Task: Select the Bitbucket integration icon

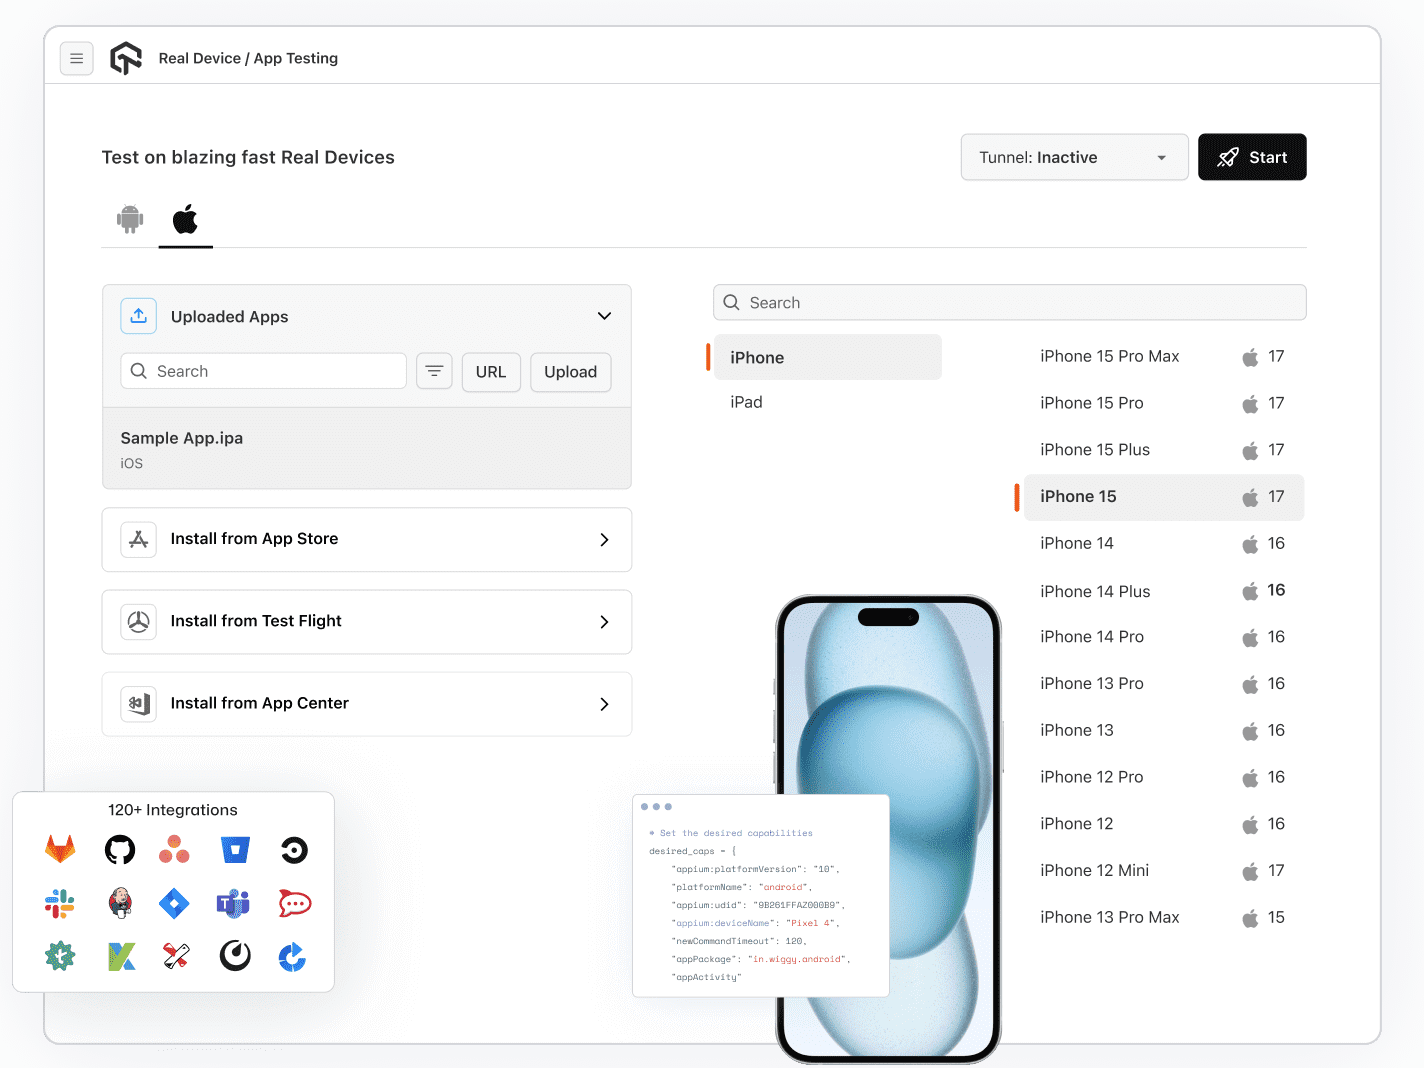Action: [235, 849]
